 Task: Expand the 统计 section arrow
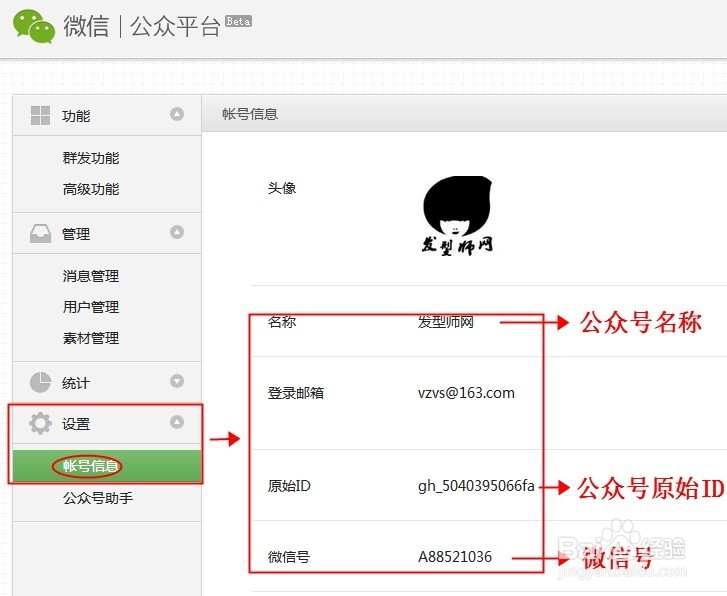click(177, 381)
